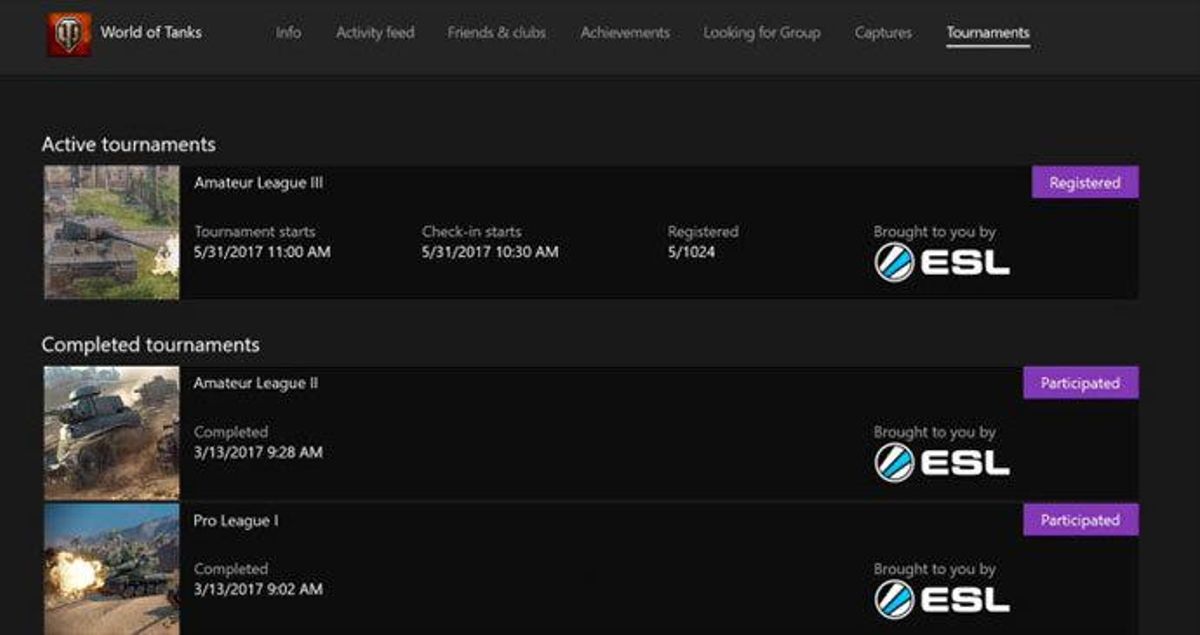Go to the Achievements tab

[624, 32]
